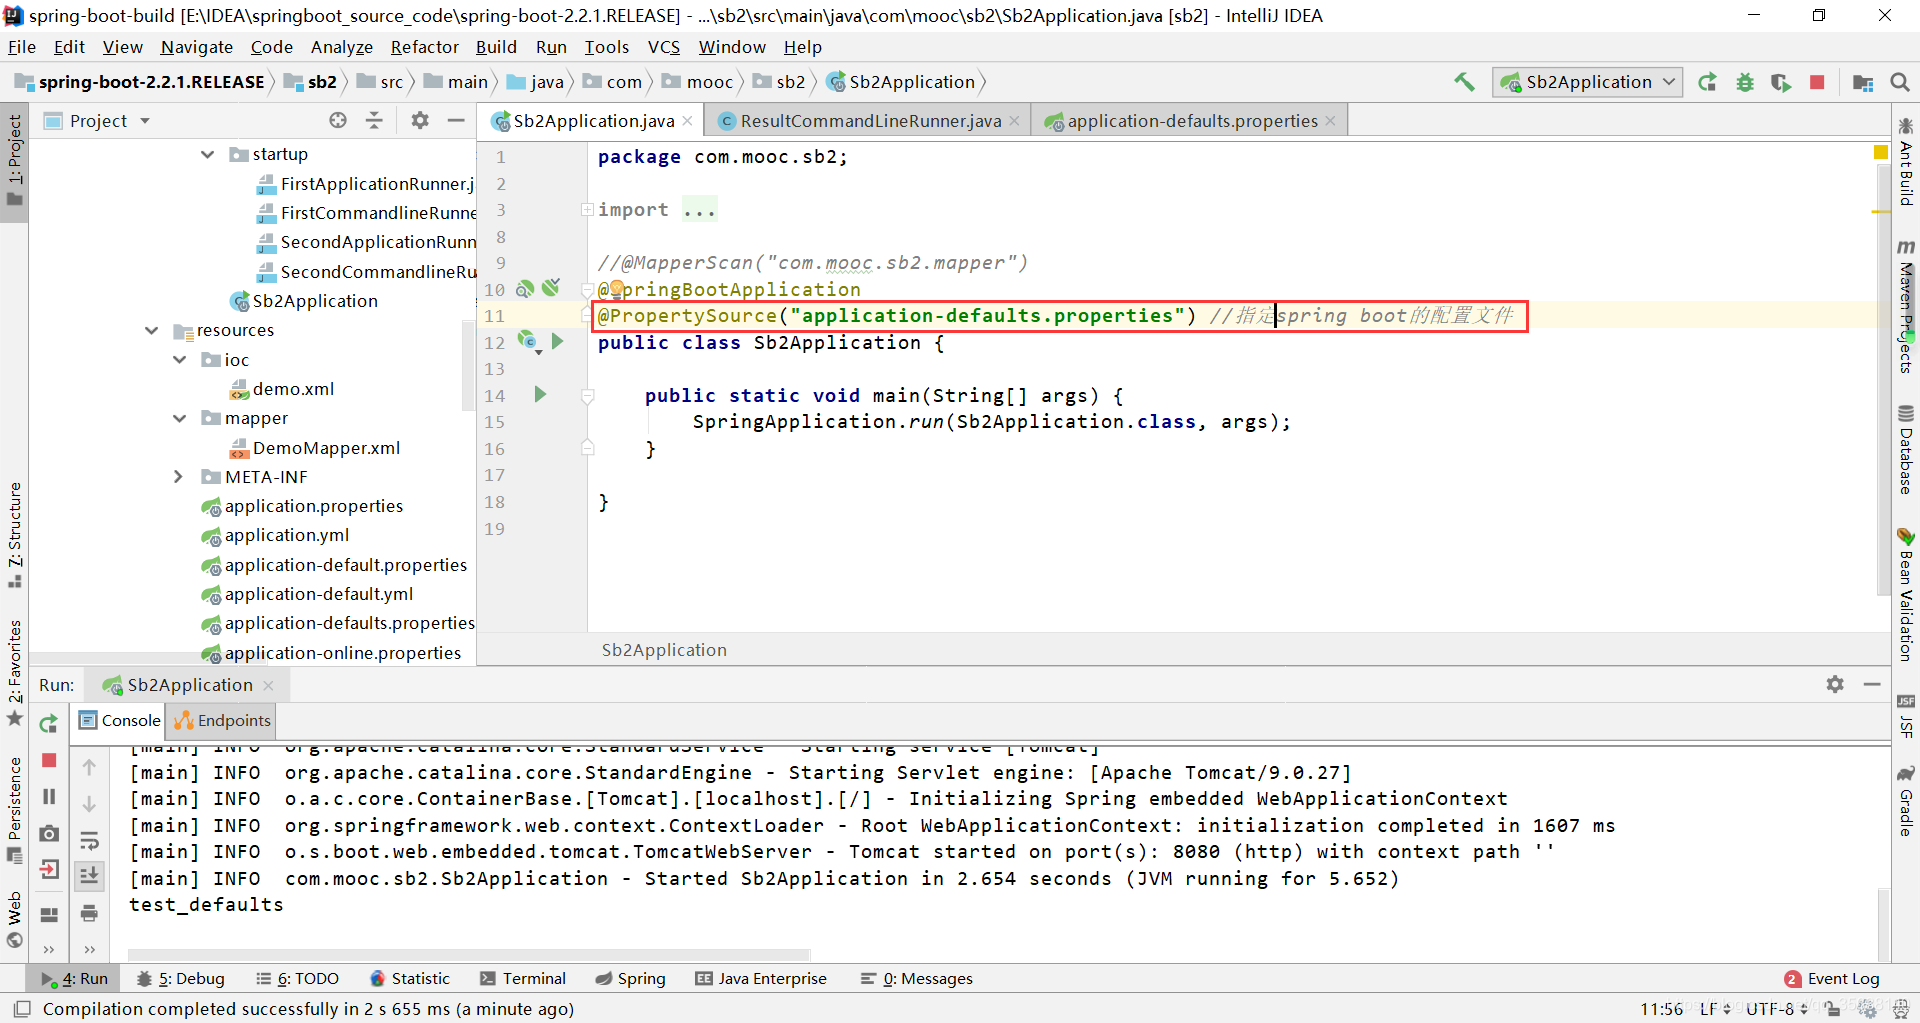The image size is (1920, 1023).
Task: Select FirstApplicationRunner file in the tree
Action: [x=367, y=183]
